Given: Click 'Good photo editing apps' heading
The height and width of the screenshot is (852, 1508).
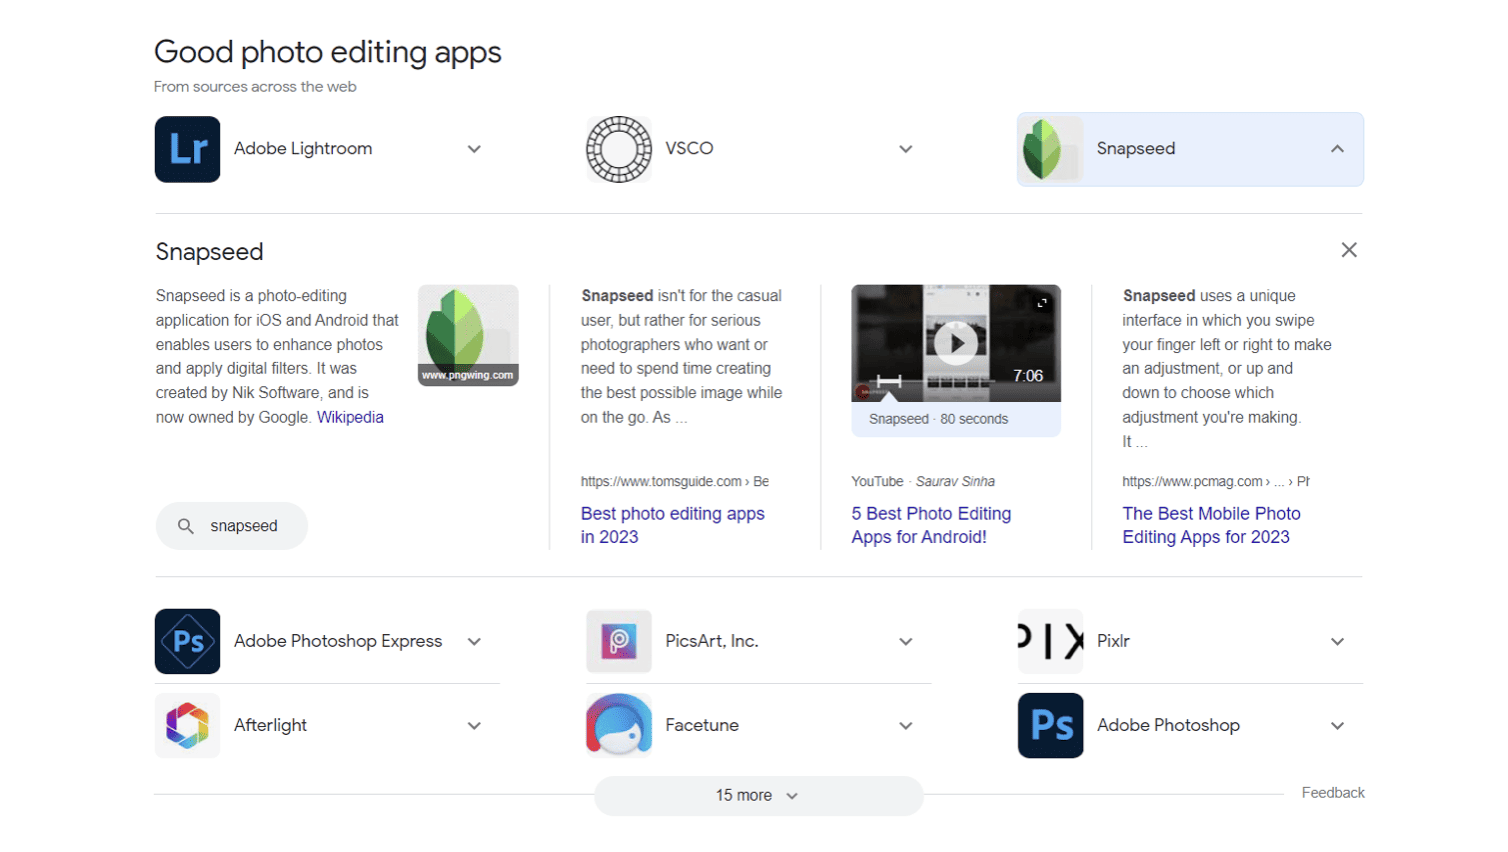Looking at the screenshot, I should click(328, 52).
